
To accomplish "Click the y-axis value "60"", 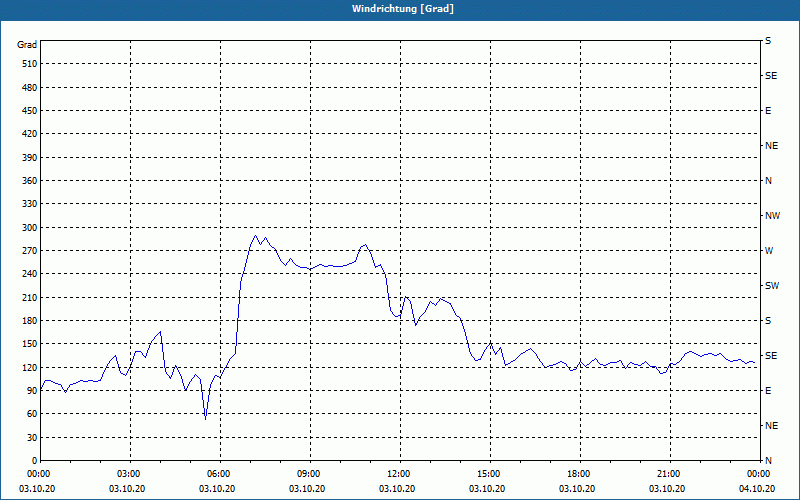I will tap(32, 414).
